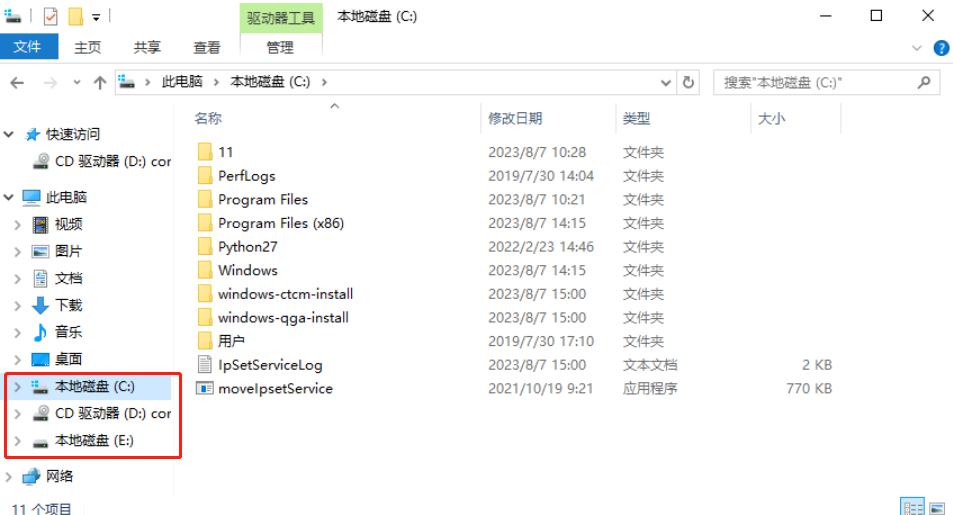
Task: Select CD 驱动器 (D:) under 此电脑
Action: pyautogui.click(x=112, y=413)
